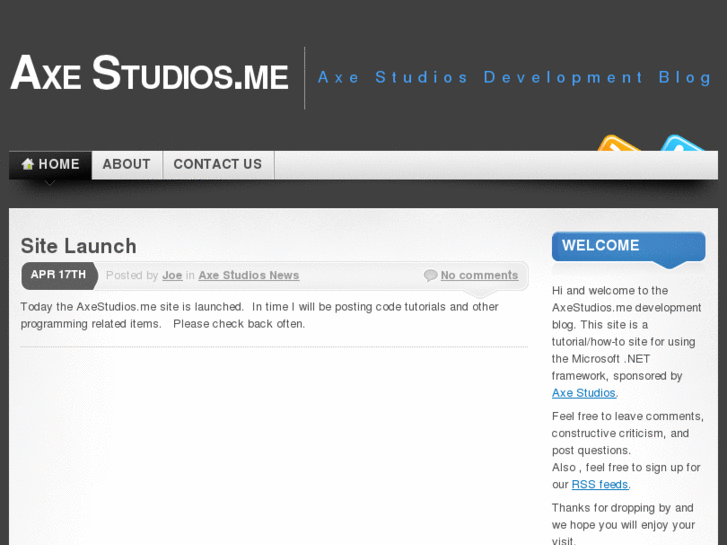
Task: Click the speech bubble comments icon
Action: point(430,275)
